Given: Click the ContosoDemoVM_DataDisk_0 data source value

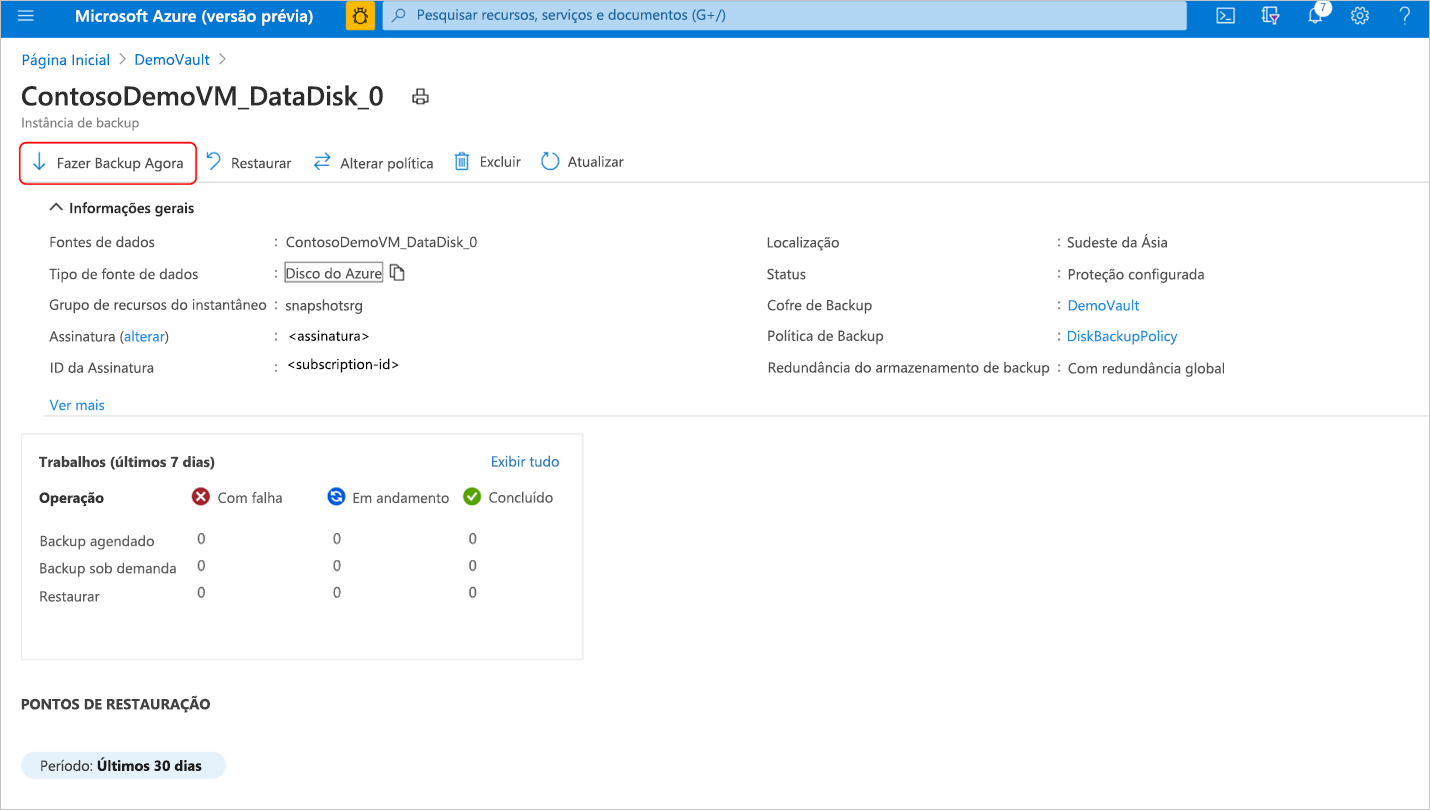Looking at the screenshot, I should coord(381,242).
